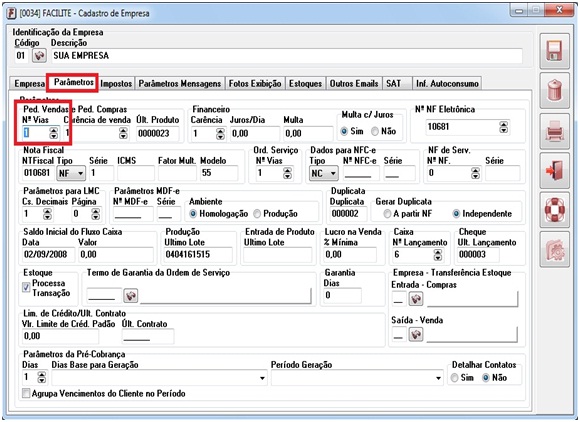Image resolution: width=580 pixels, height=422 pixels.
Task: Adjust the Financeiro Carência spinner
Action: tap(220, 134)
